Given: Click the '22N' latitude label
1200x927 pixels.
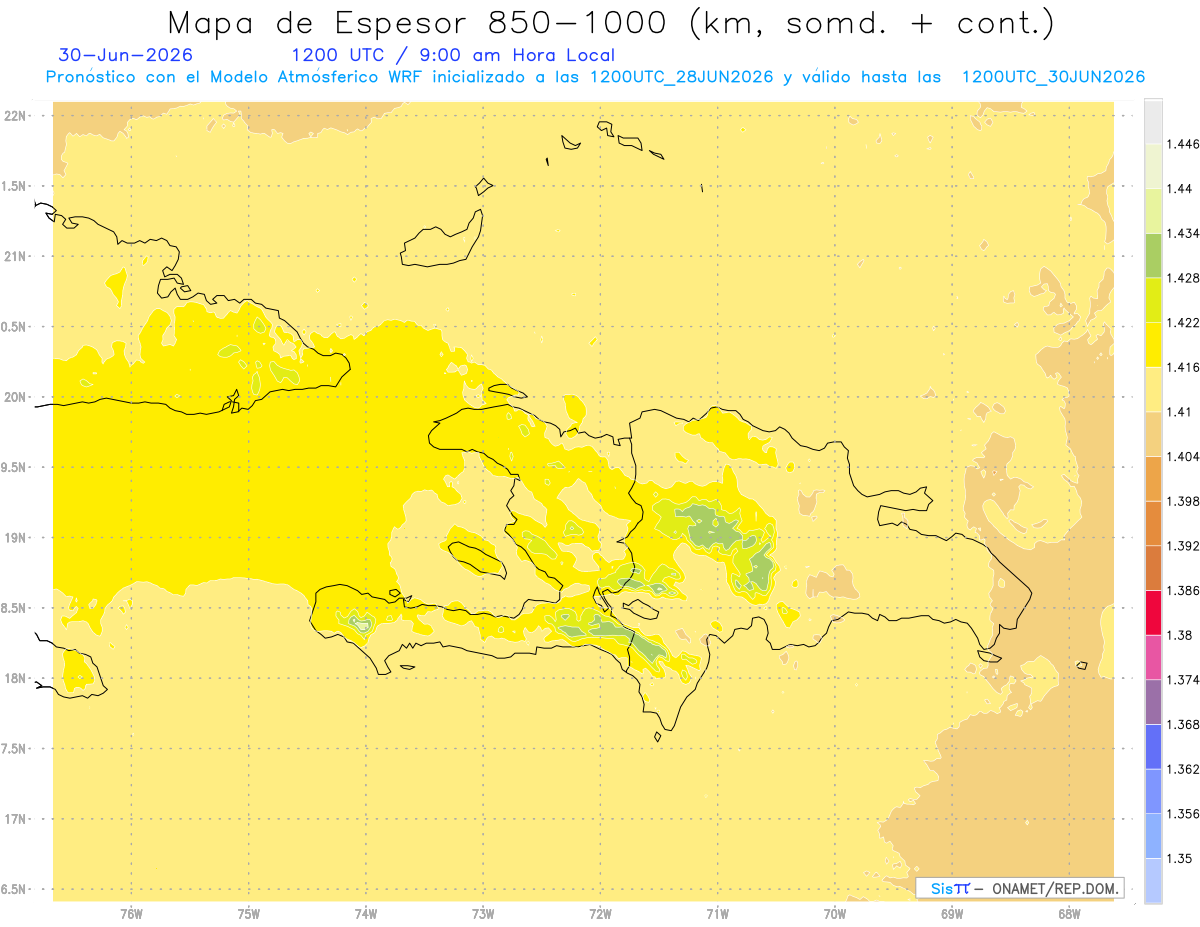Looking at the screenshot, I should click(16, 116).
